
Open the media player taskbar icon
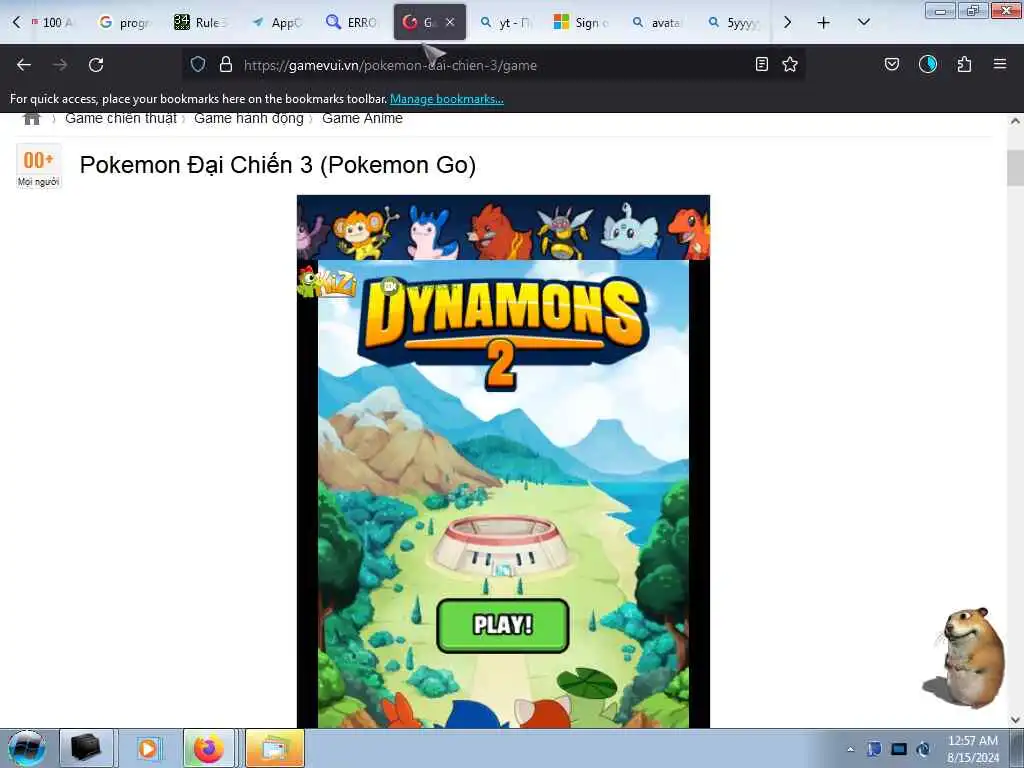click(x=148, y=748)
